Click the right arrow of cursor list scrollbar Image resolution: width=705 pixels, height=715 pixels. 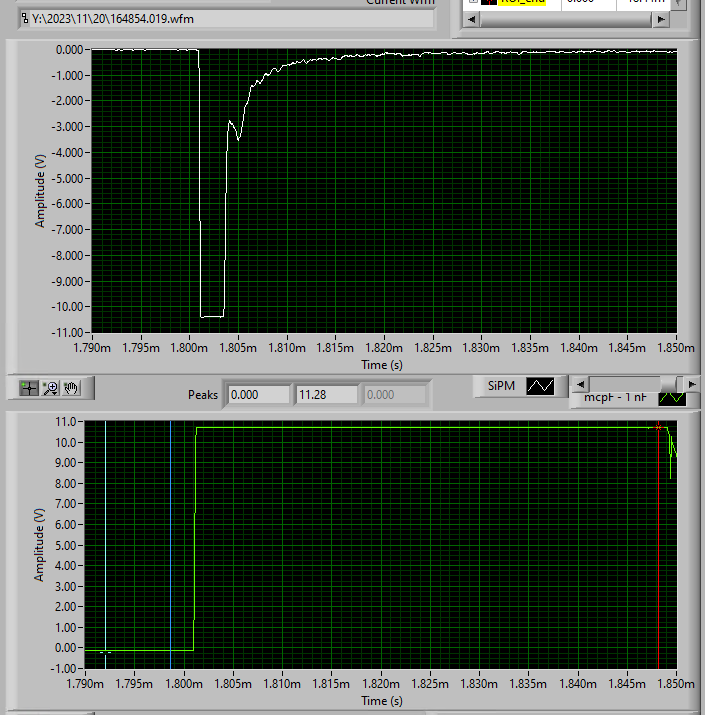pyautogui.click(x=661, y=20)
